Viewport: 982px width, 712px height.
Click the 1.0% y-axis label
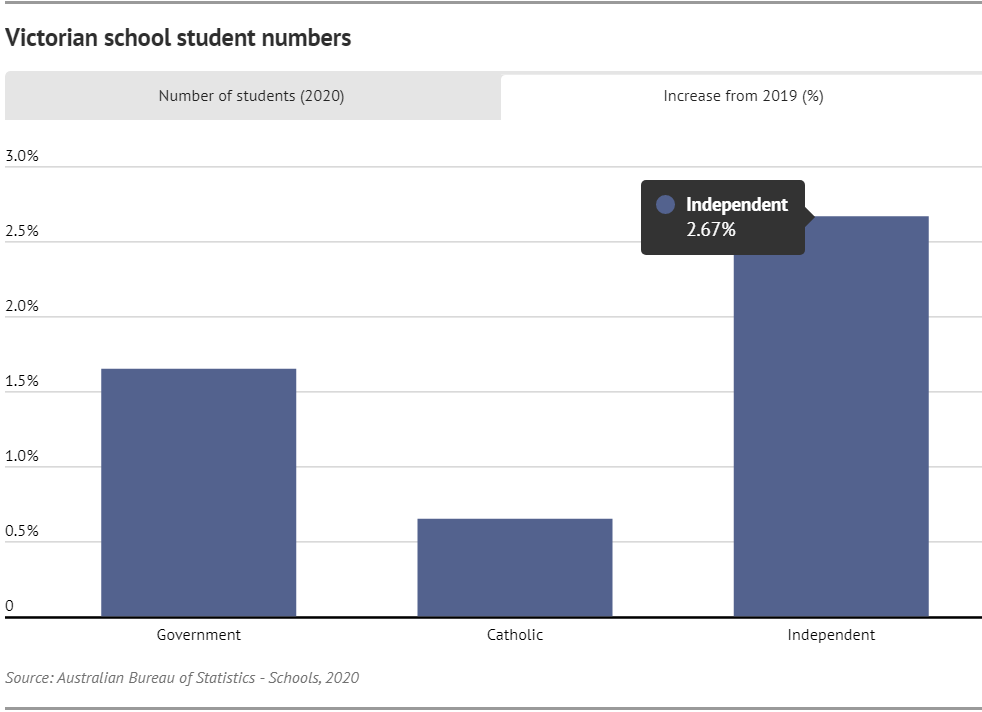click(x=22, y=456)
